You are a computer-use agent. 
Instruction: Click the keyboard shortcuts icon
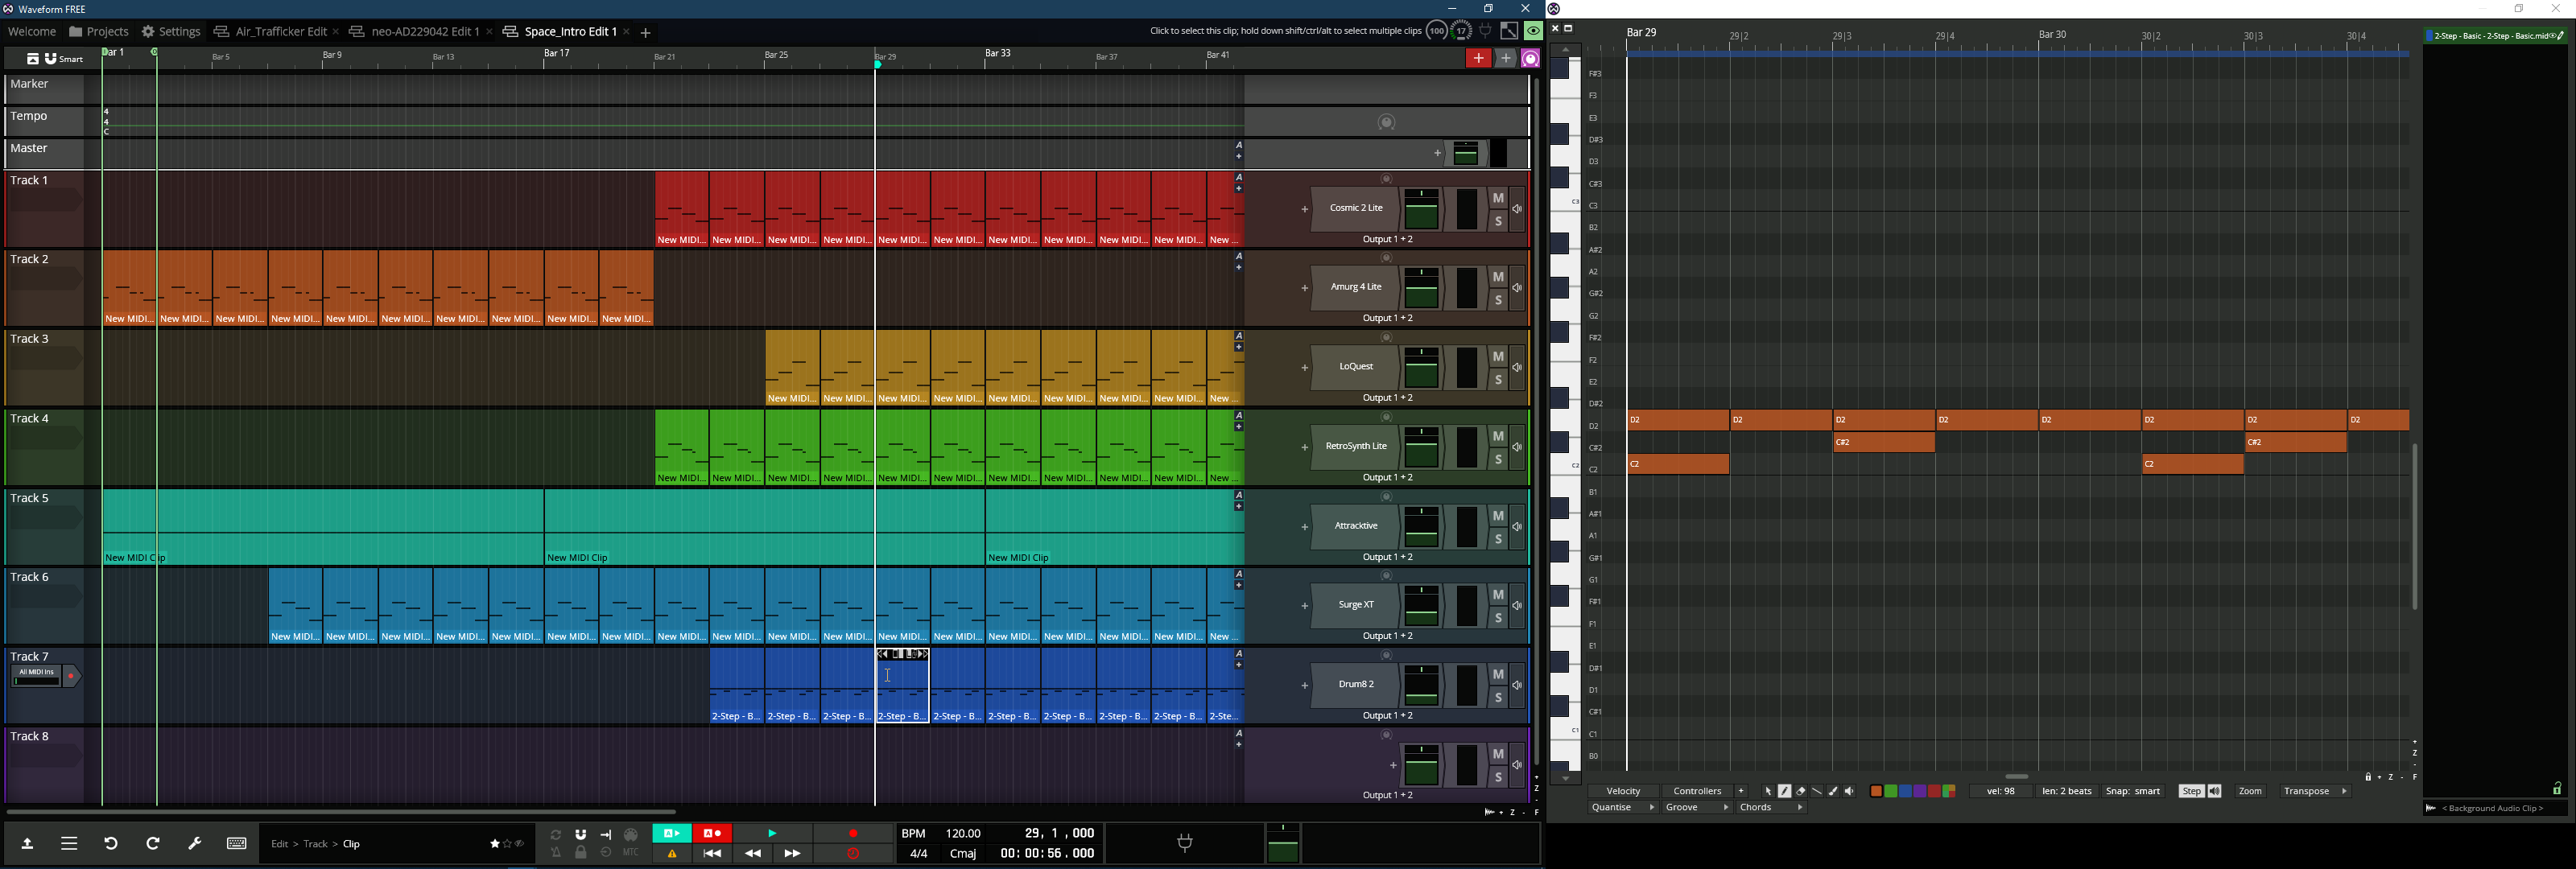point(237,844)
